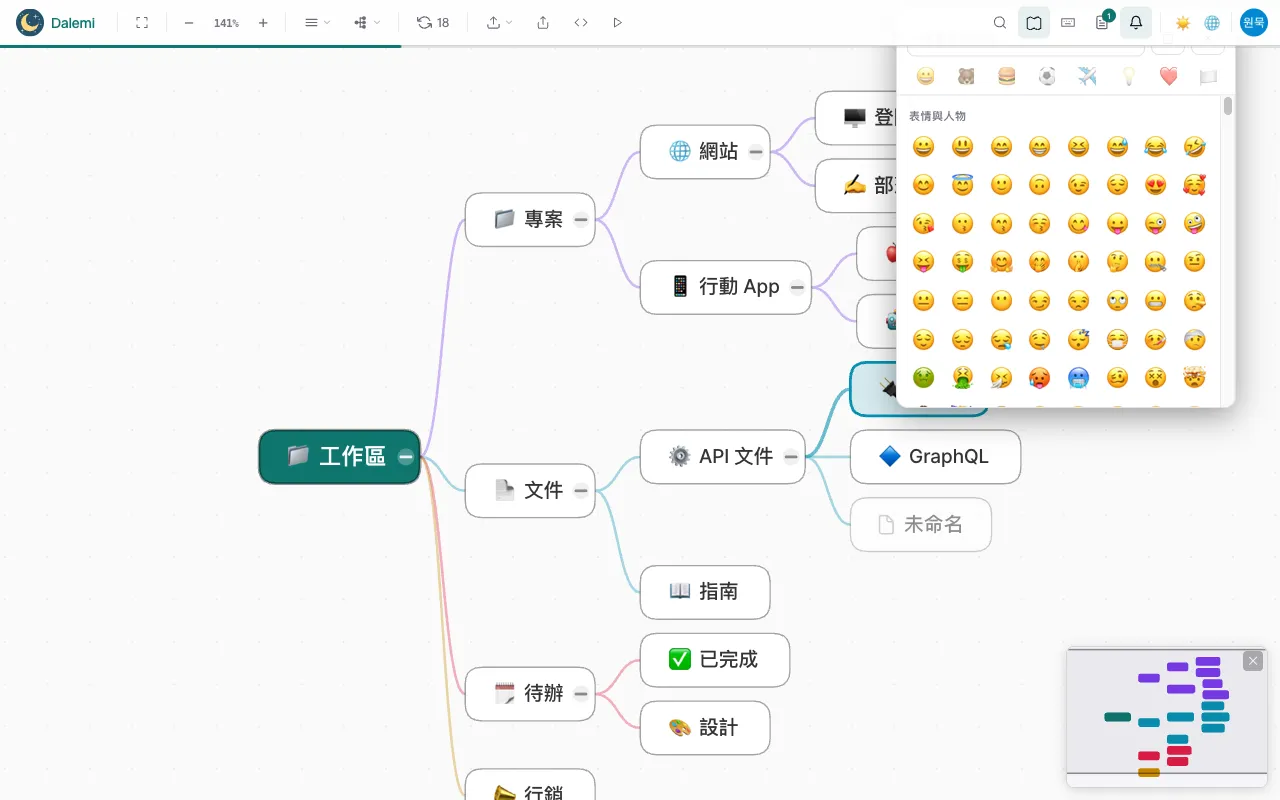
Task: Open the user avatar menu
Action: coord(1254,22)
